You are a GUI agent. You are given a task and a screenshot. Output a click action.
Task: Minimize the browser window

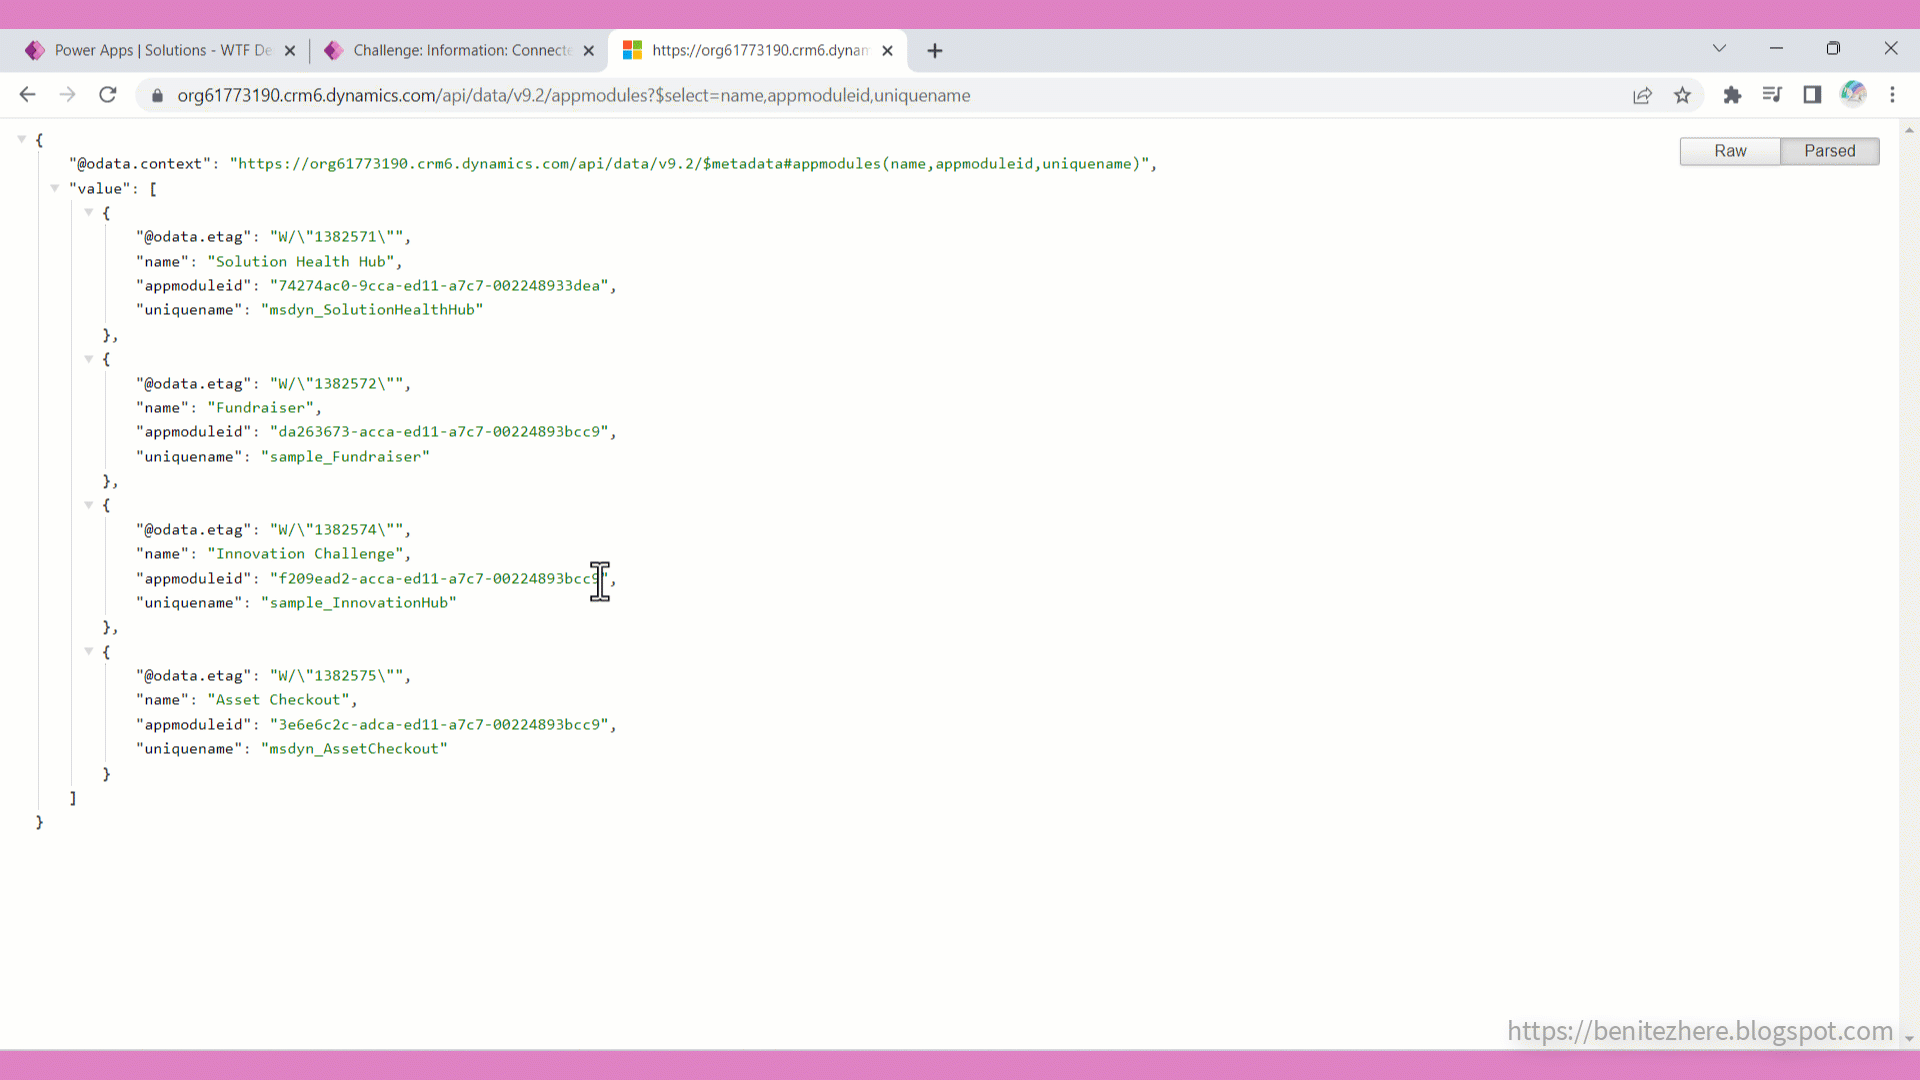click(x=1776, y=48)
